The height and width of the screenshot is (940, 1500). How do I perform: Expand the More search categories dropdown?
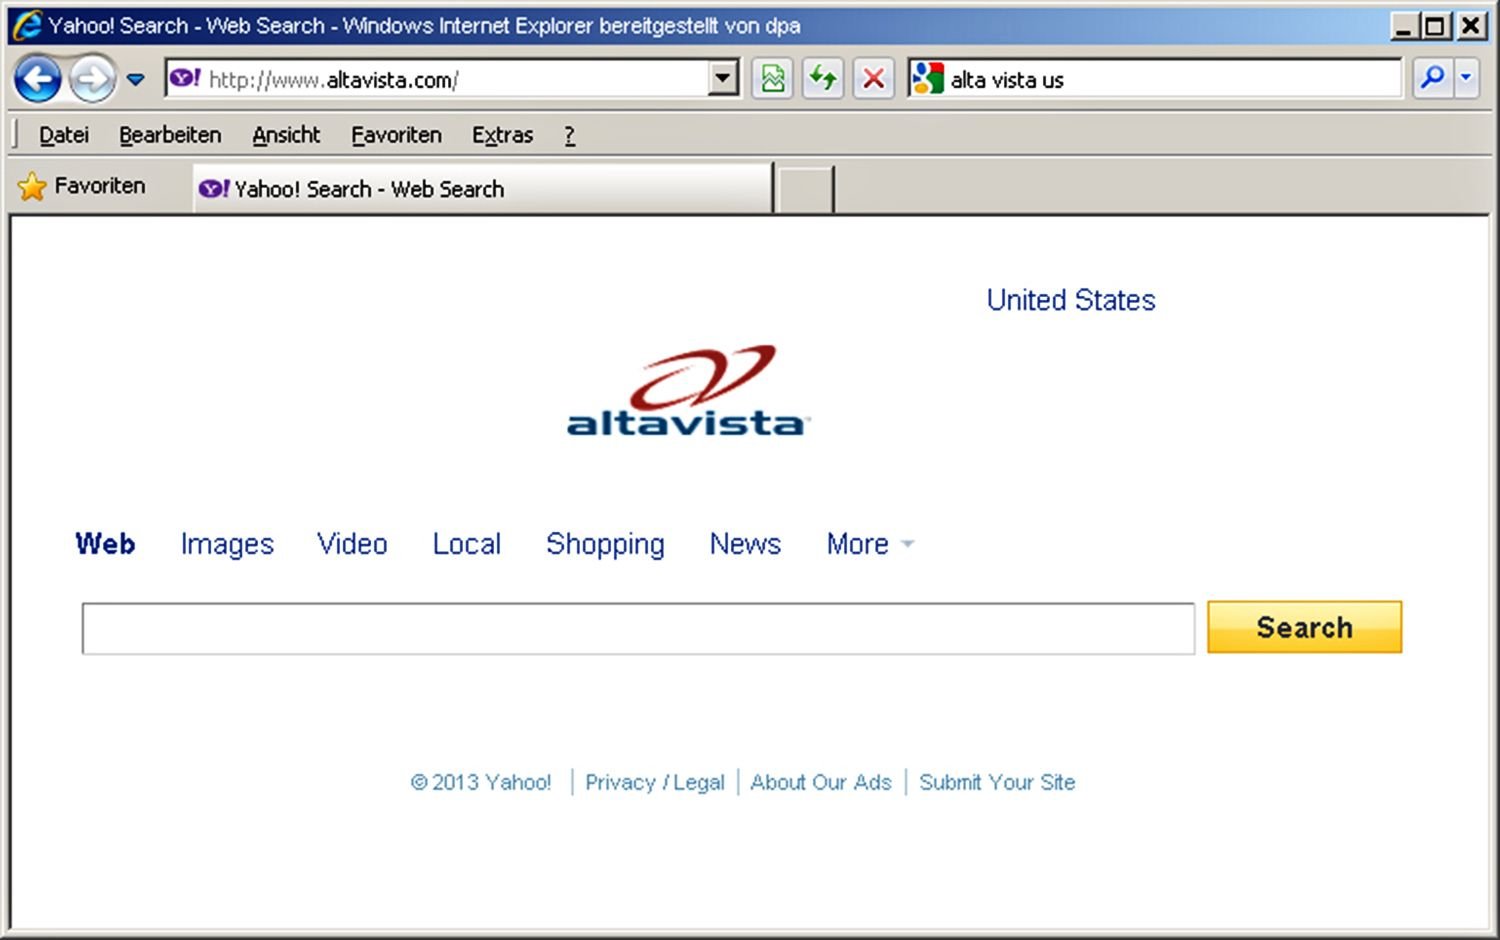tap(869, 544)
